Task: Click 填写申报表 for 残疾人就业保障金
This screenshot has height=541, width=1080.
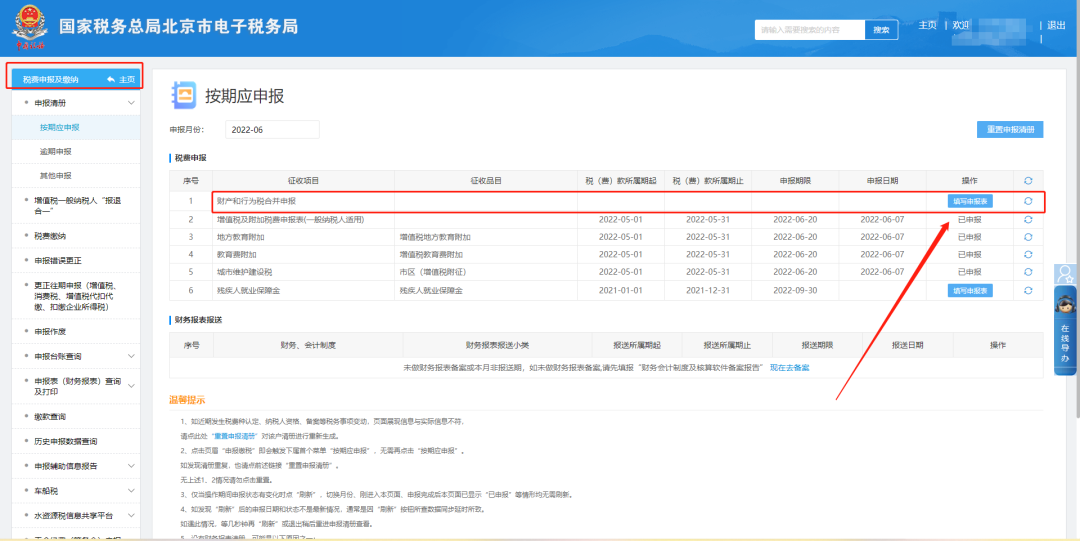Action: pos(970,290)
